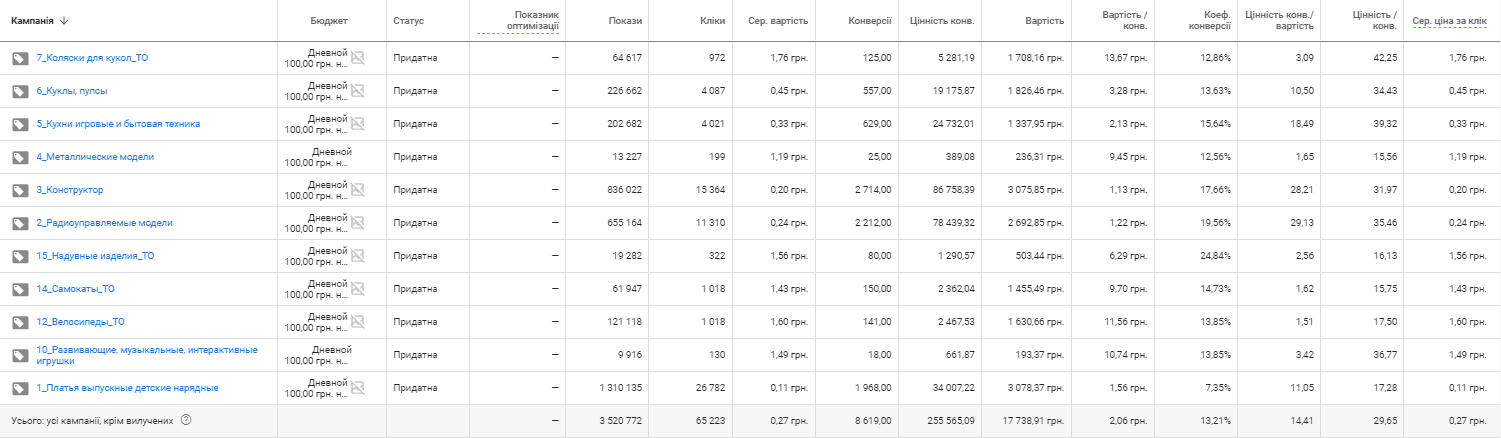Click shopping tag icon for 12_Велосипеды_ТО
This screenshot has height=438, width=1501.
tap(18, 322)
